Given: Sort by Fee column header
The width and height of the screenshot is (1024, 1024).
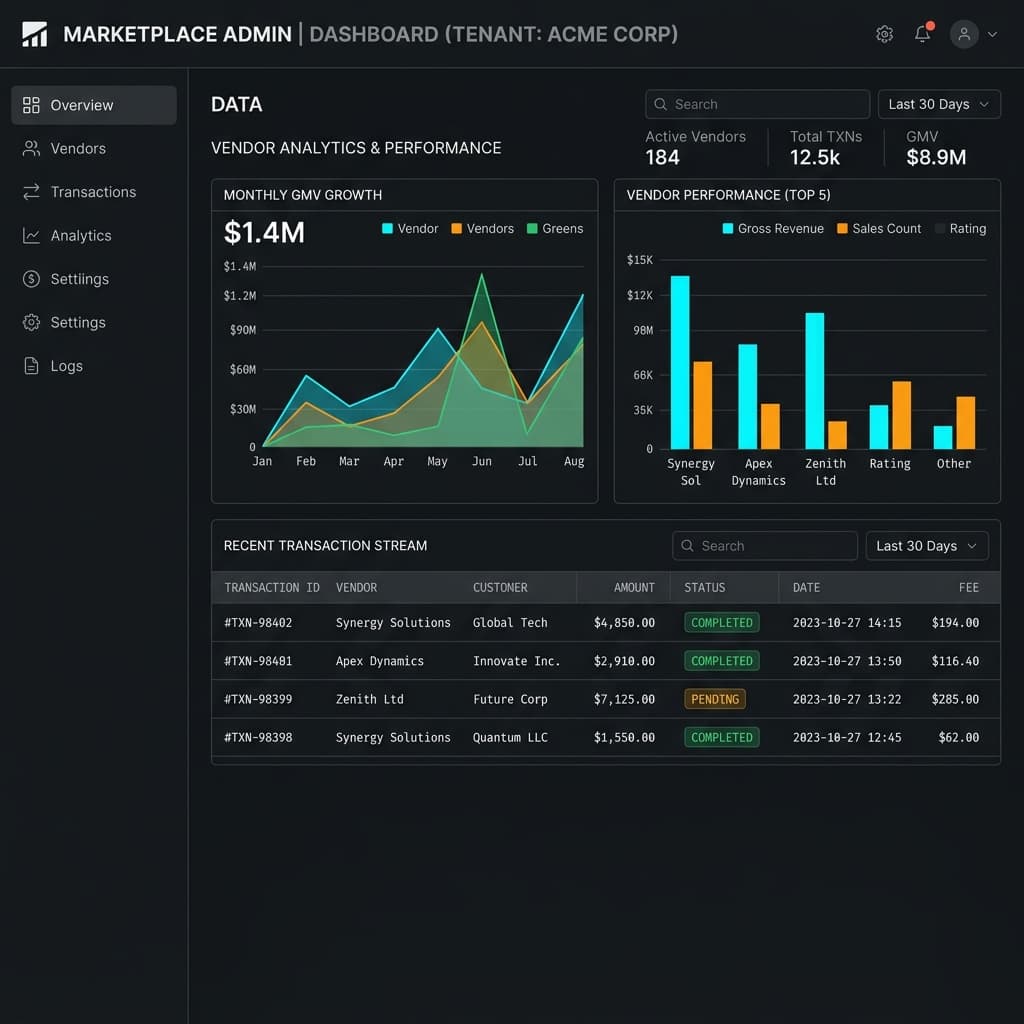Looking at the screenshot, I should coord(968,588).
